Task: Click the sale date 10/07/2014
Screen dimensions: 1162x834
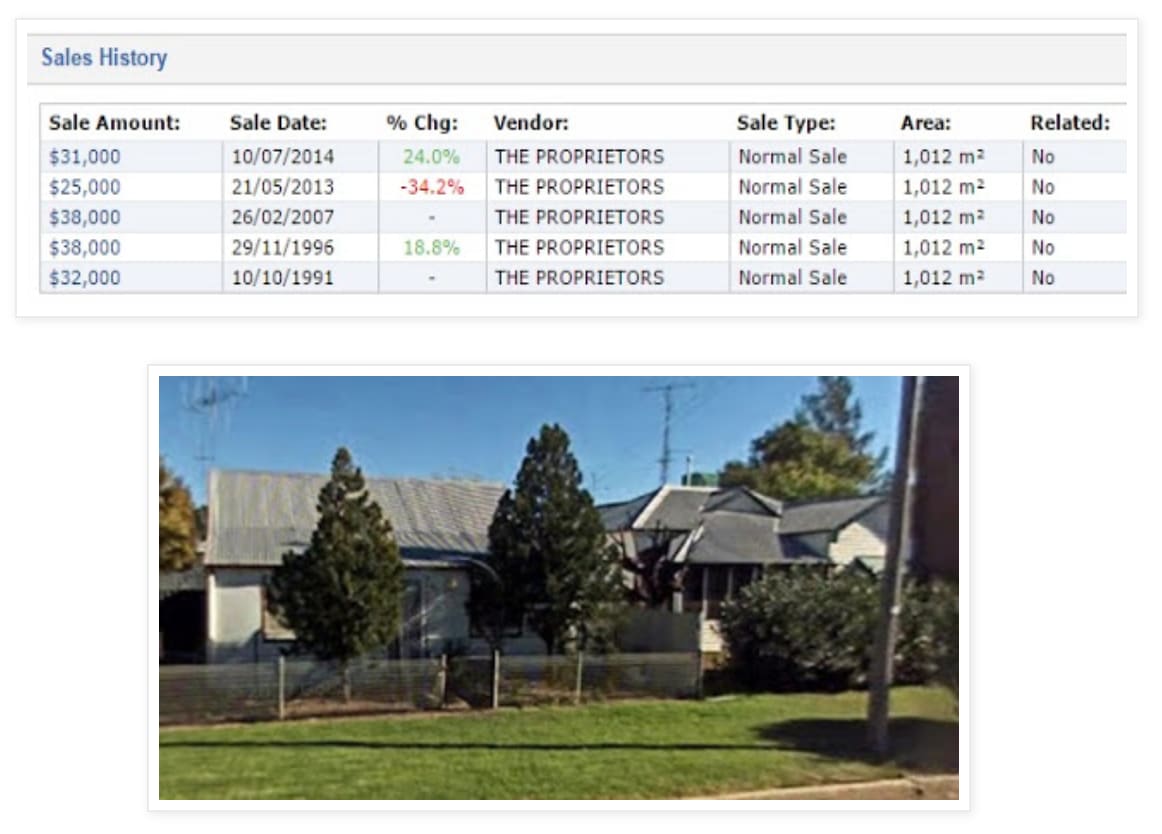Action: pyautogui.click(x=283, y=157)
